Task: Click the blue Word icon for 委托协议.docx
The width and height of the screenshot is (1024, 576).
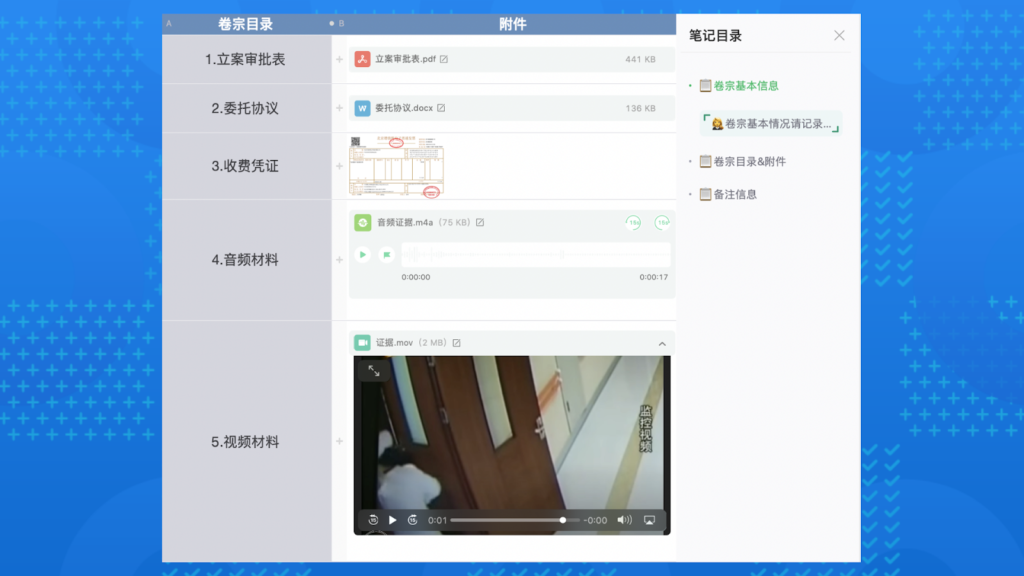Action: (x=362, y=108)
